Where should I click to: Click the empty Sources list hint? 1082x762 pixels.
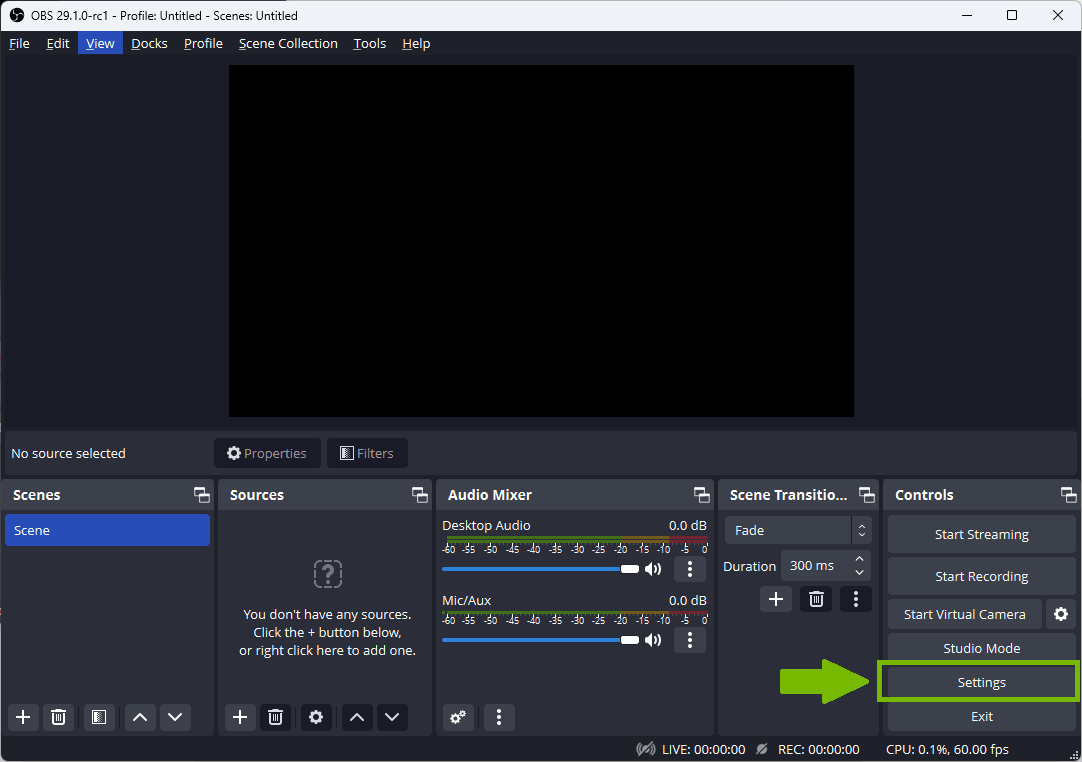click(327, 632)
